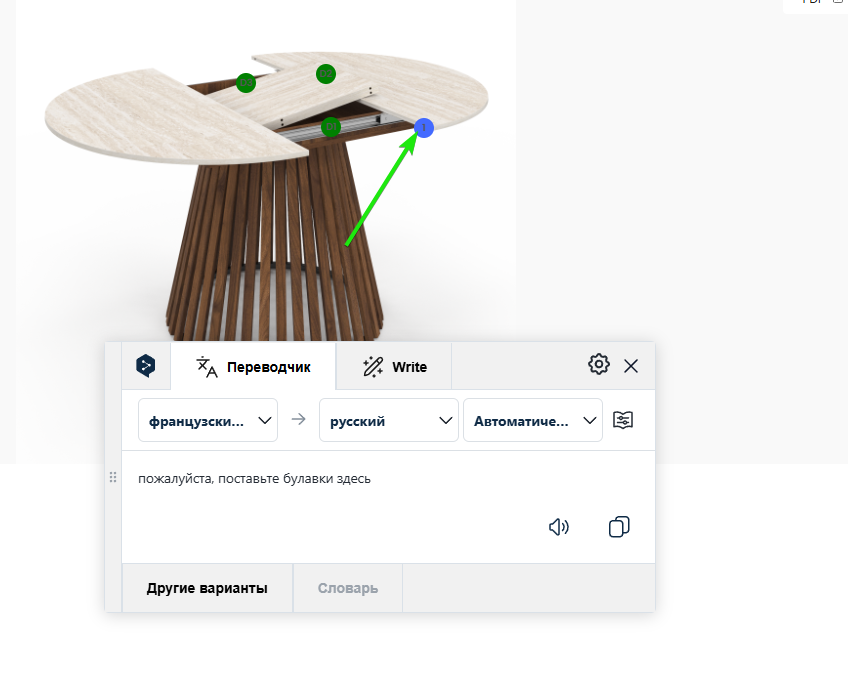Click the DeepL logo icon
848x679 pixels.
(x=145, y=366)
